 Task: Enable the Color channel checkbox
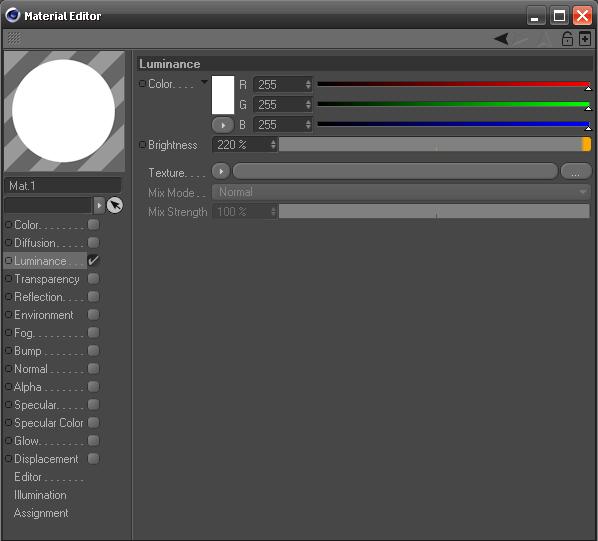pyautogui.click(x=93, y=225)
